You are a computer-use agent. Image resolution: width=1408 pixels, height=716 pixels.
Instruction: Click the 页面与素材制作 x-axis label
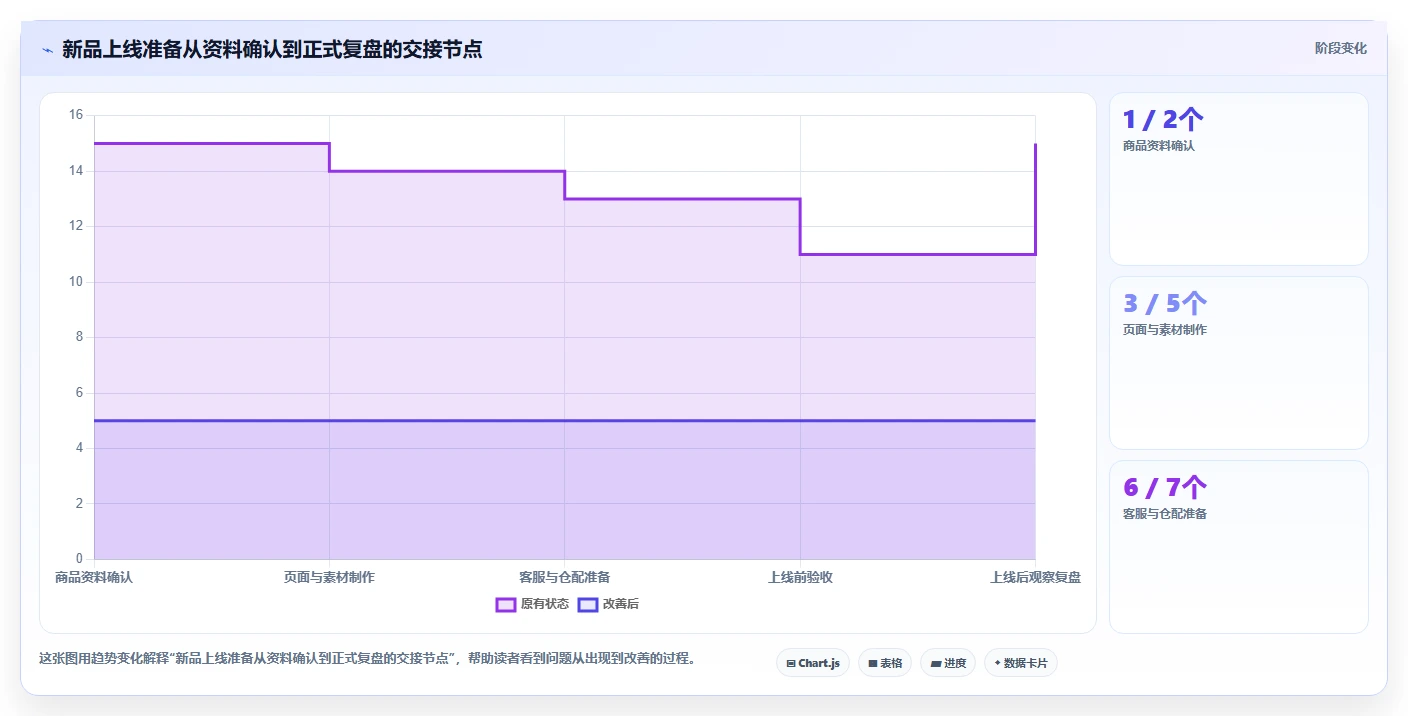[329, 577]
